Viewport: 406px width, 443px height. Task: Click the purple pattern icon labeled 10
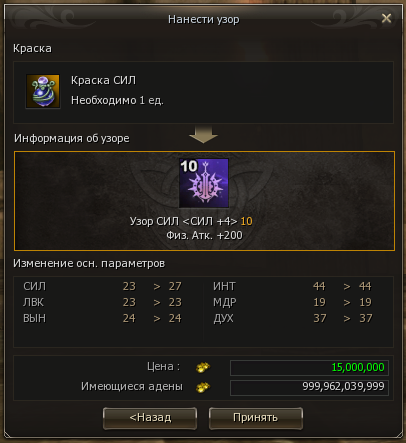coord(204,183)
